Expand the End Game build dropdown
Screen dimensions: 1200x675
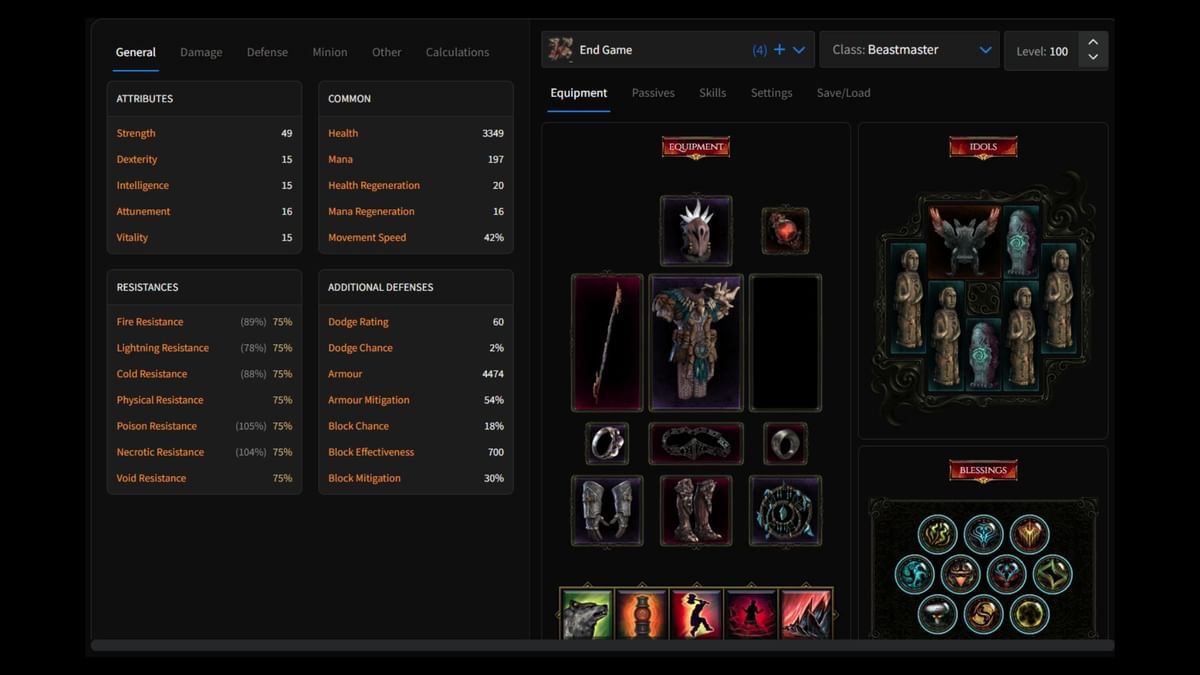pos(799,50)
